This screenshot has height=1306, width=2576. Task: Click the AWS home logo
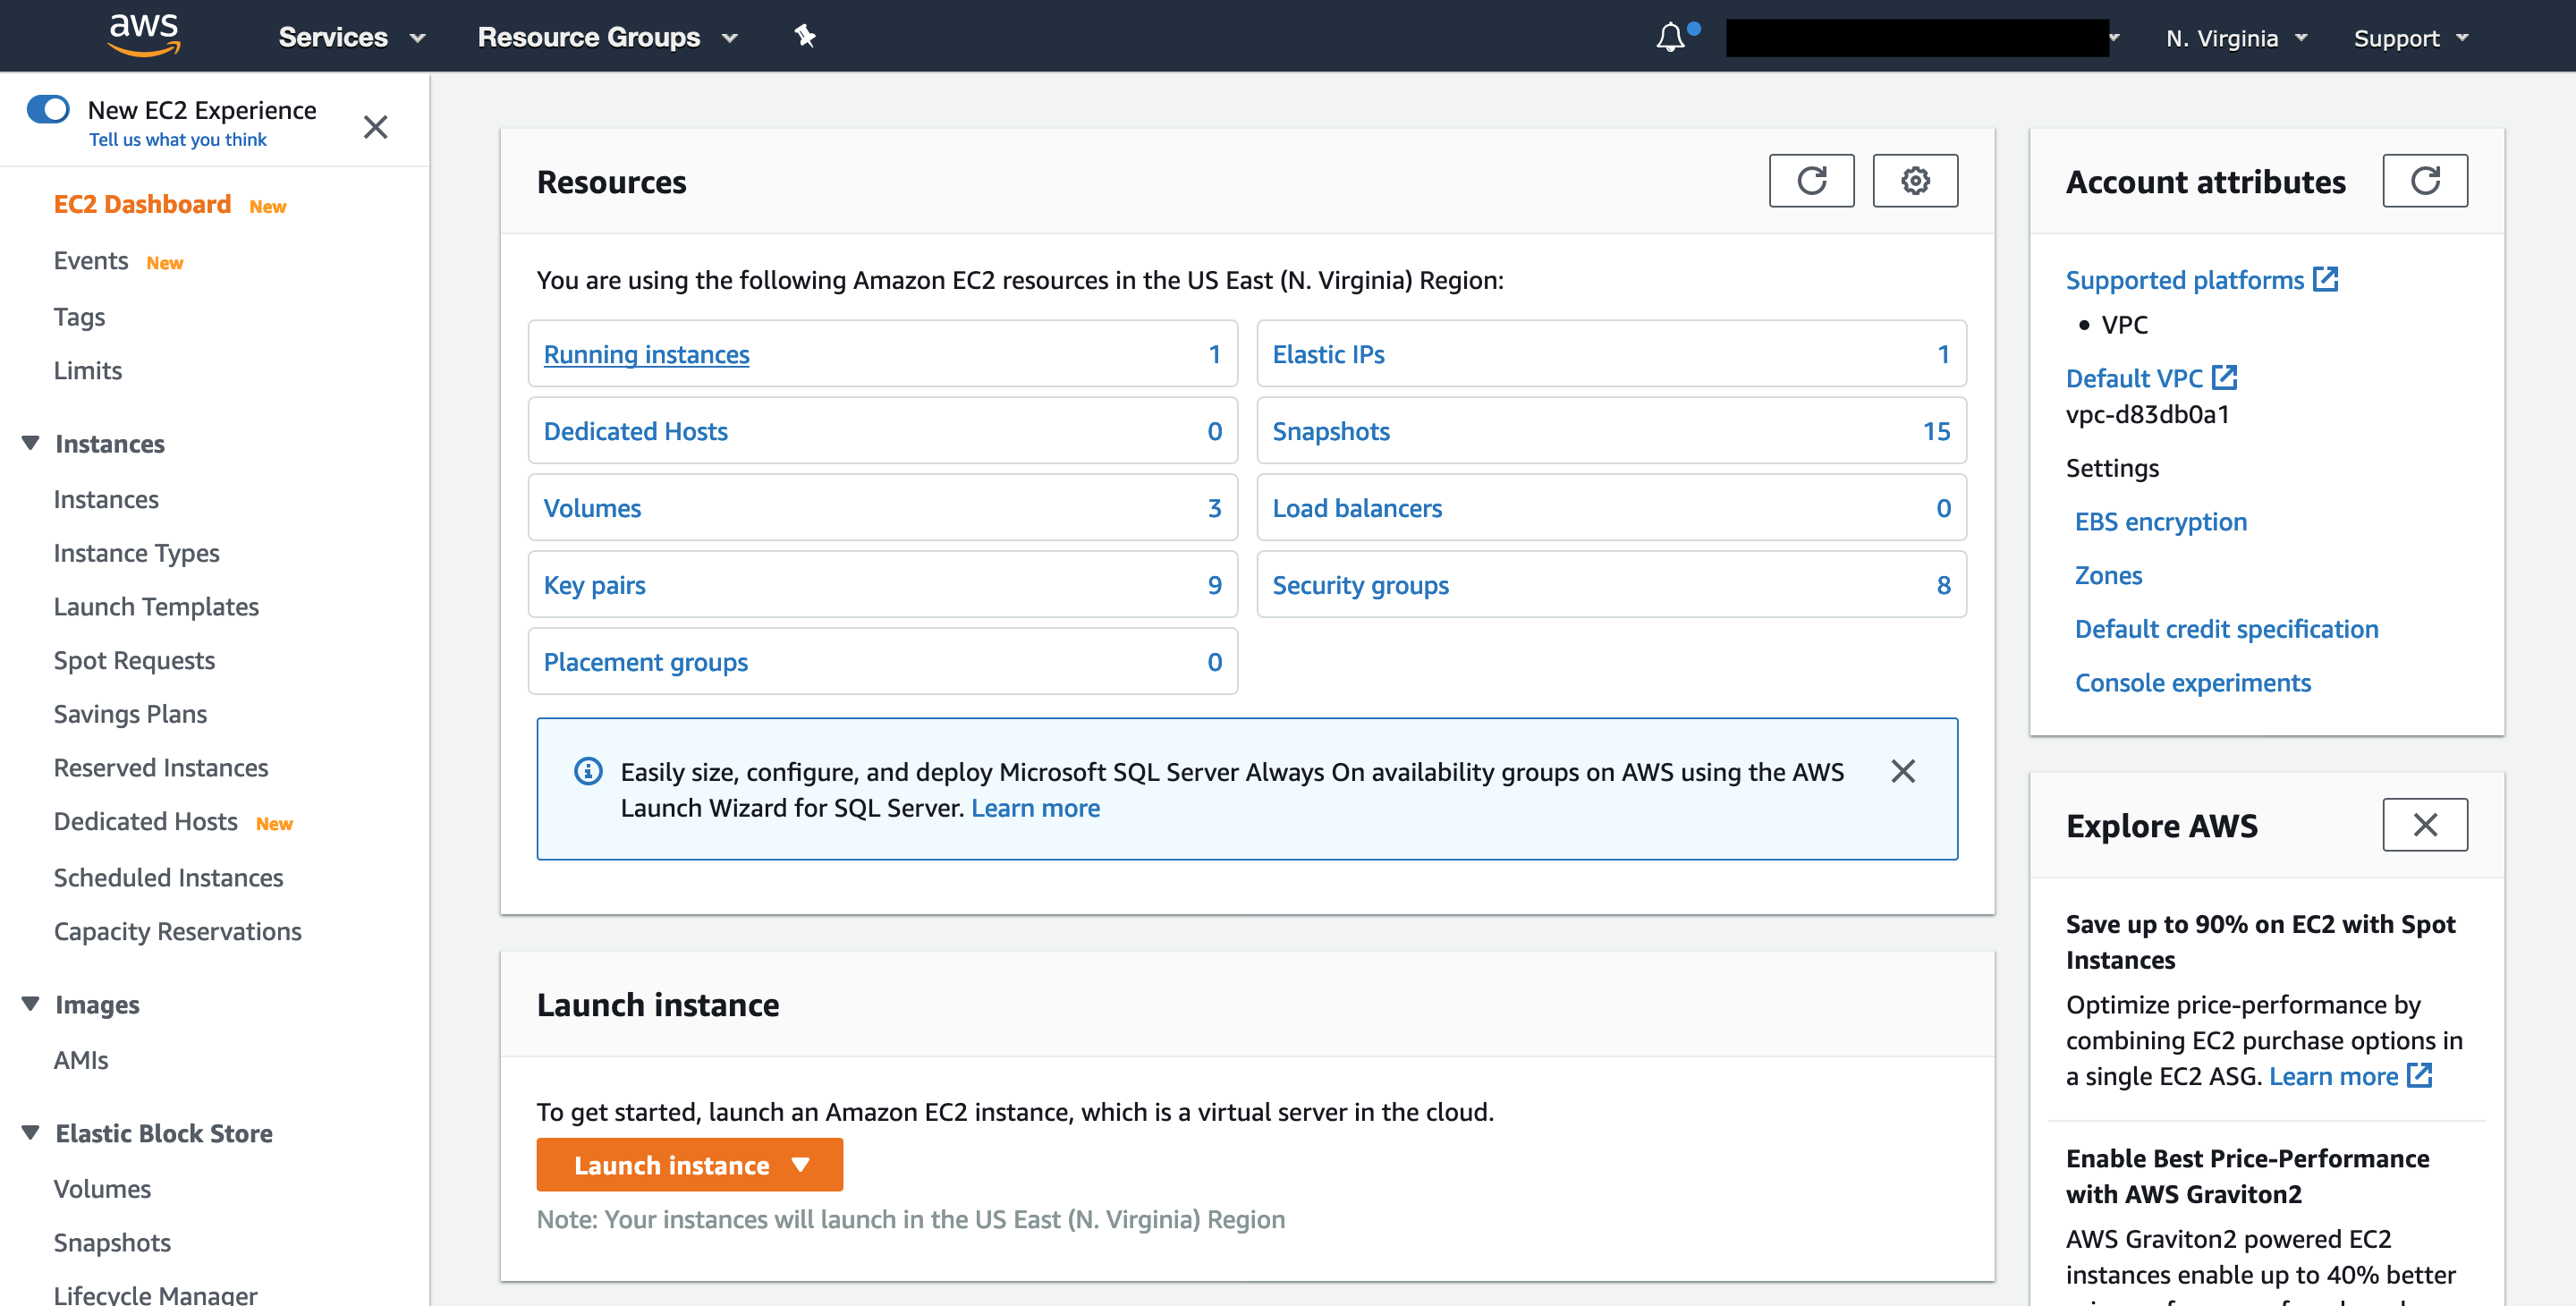click(143, 35)
